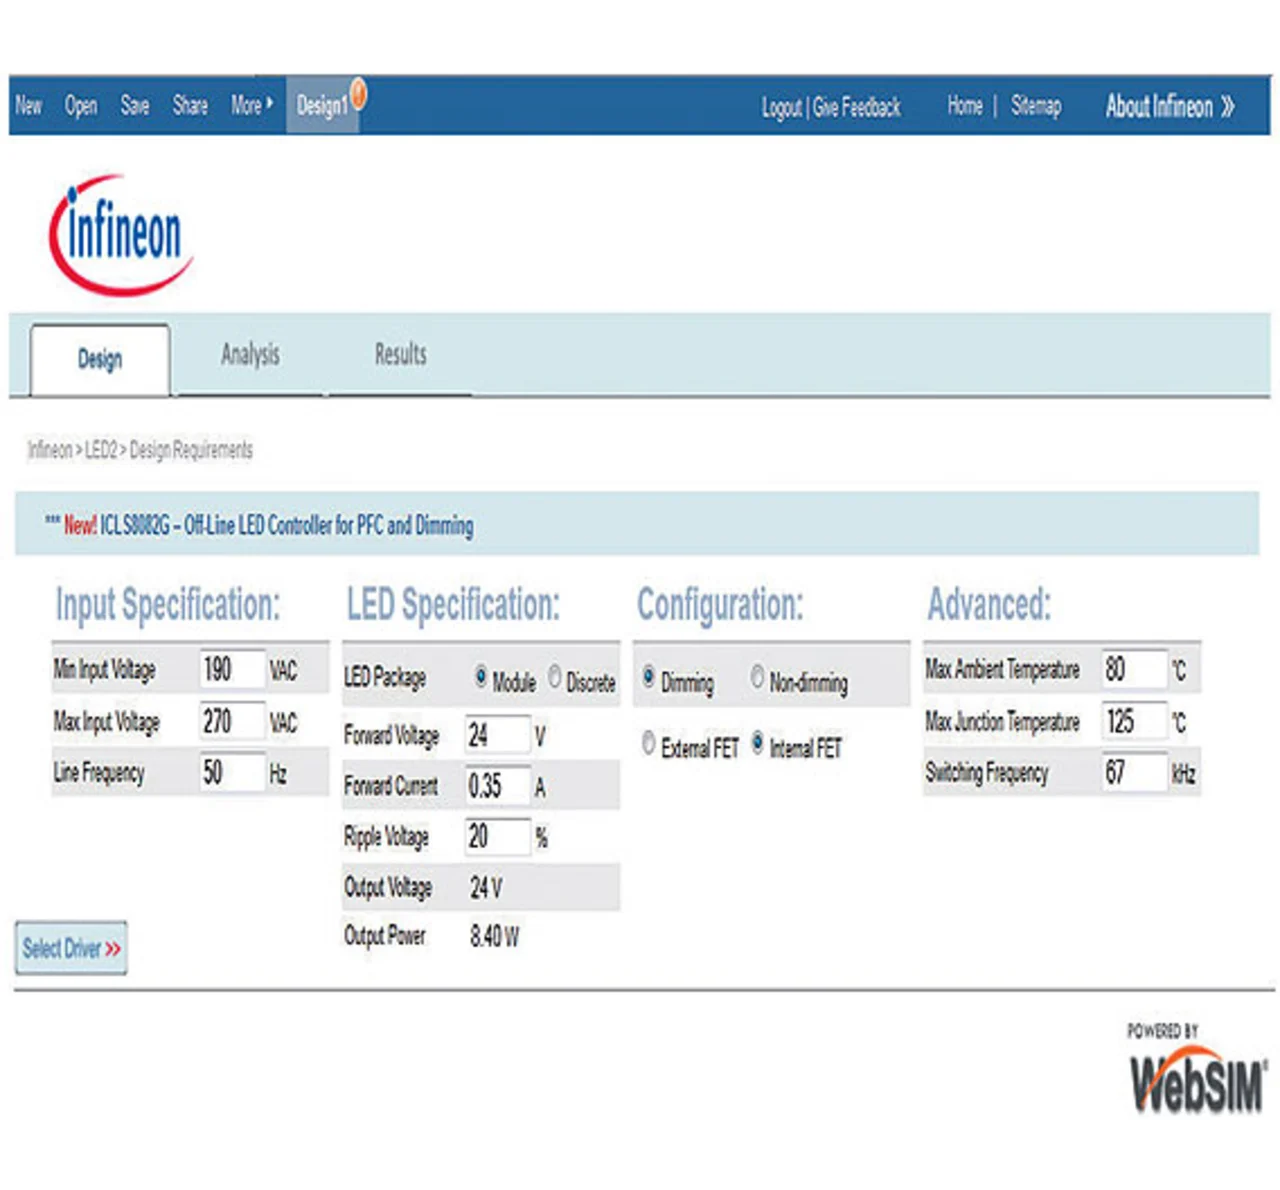Image resolution: width=1280 pixels, height=1190 pixels.
Task: Click the Min Input Voltage field
Action: [232, 669]
